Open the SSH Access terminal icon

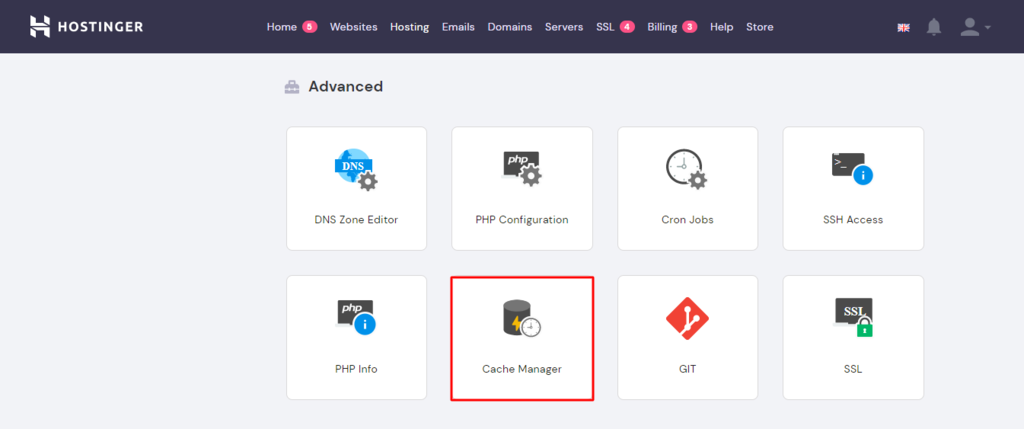click(x=852, y=170)
